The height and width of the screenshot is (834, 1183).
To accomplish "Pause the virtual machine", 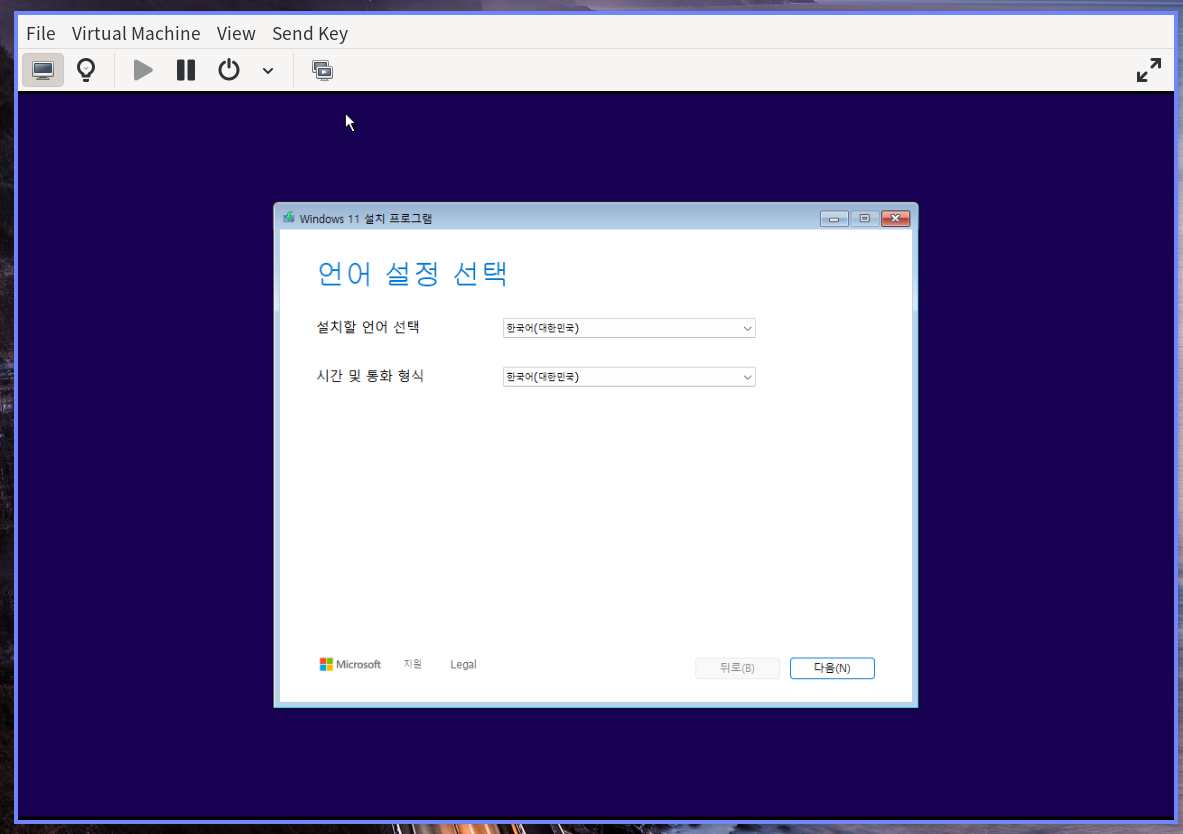I will (x=185, y=70).
